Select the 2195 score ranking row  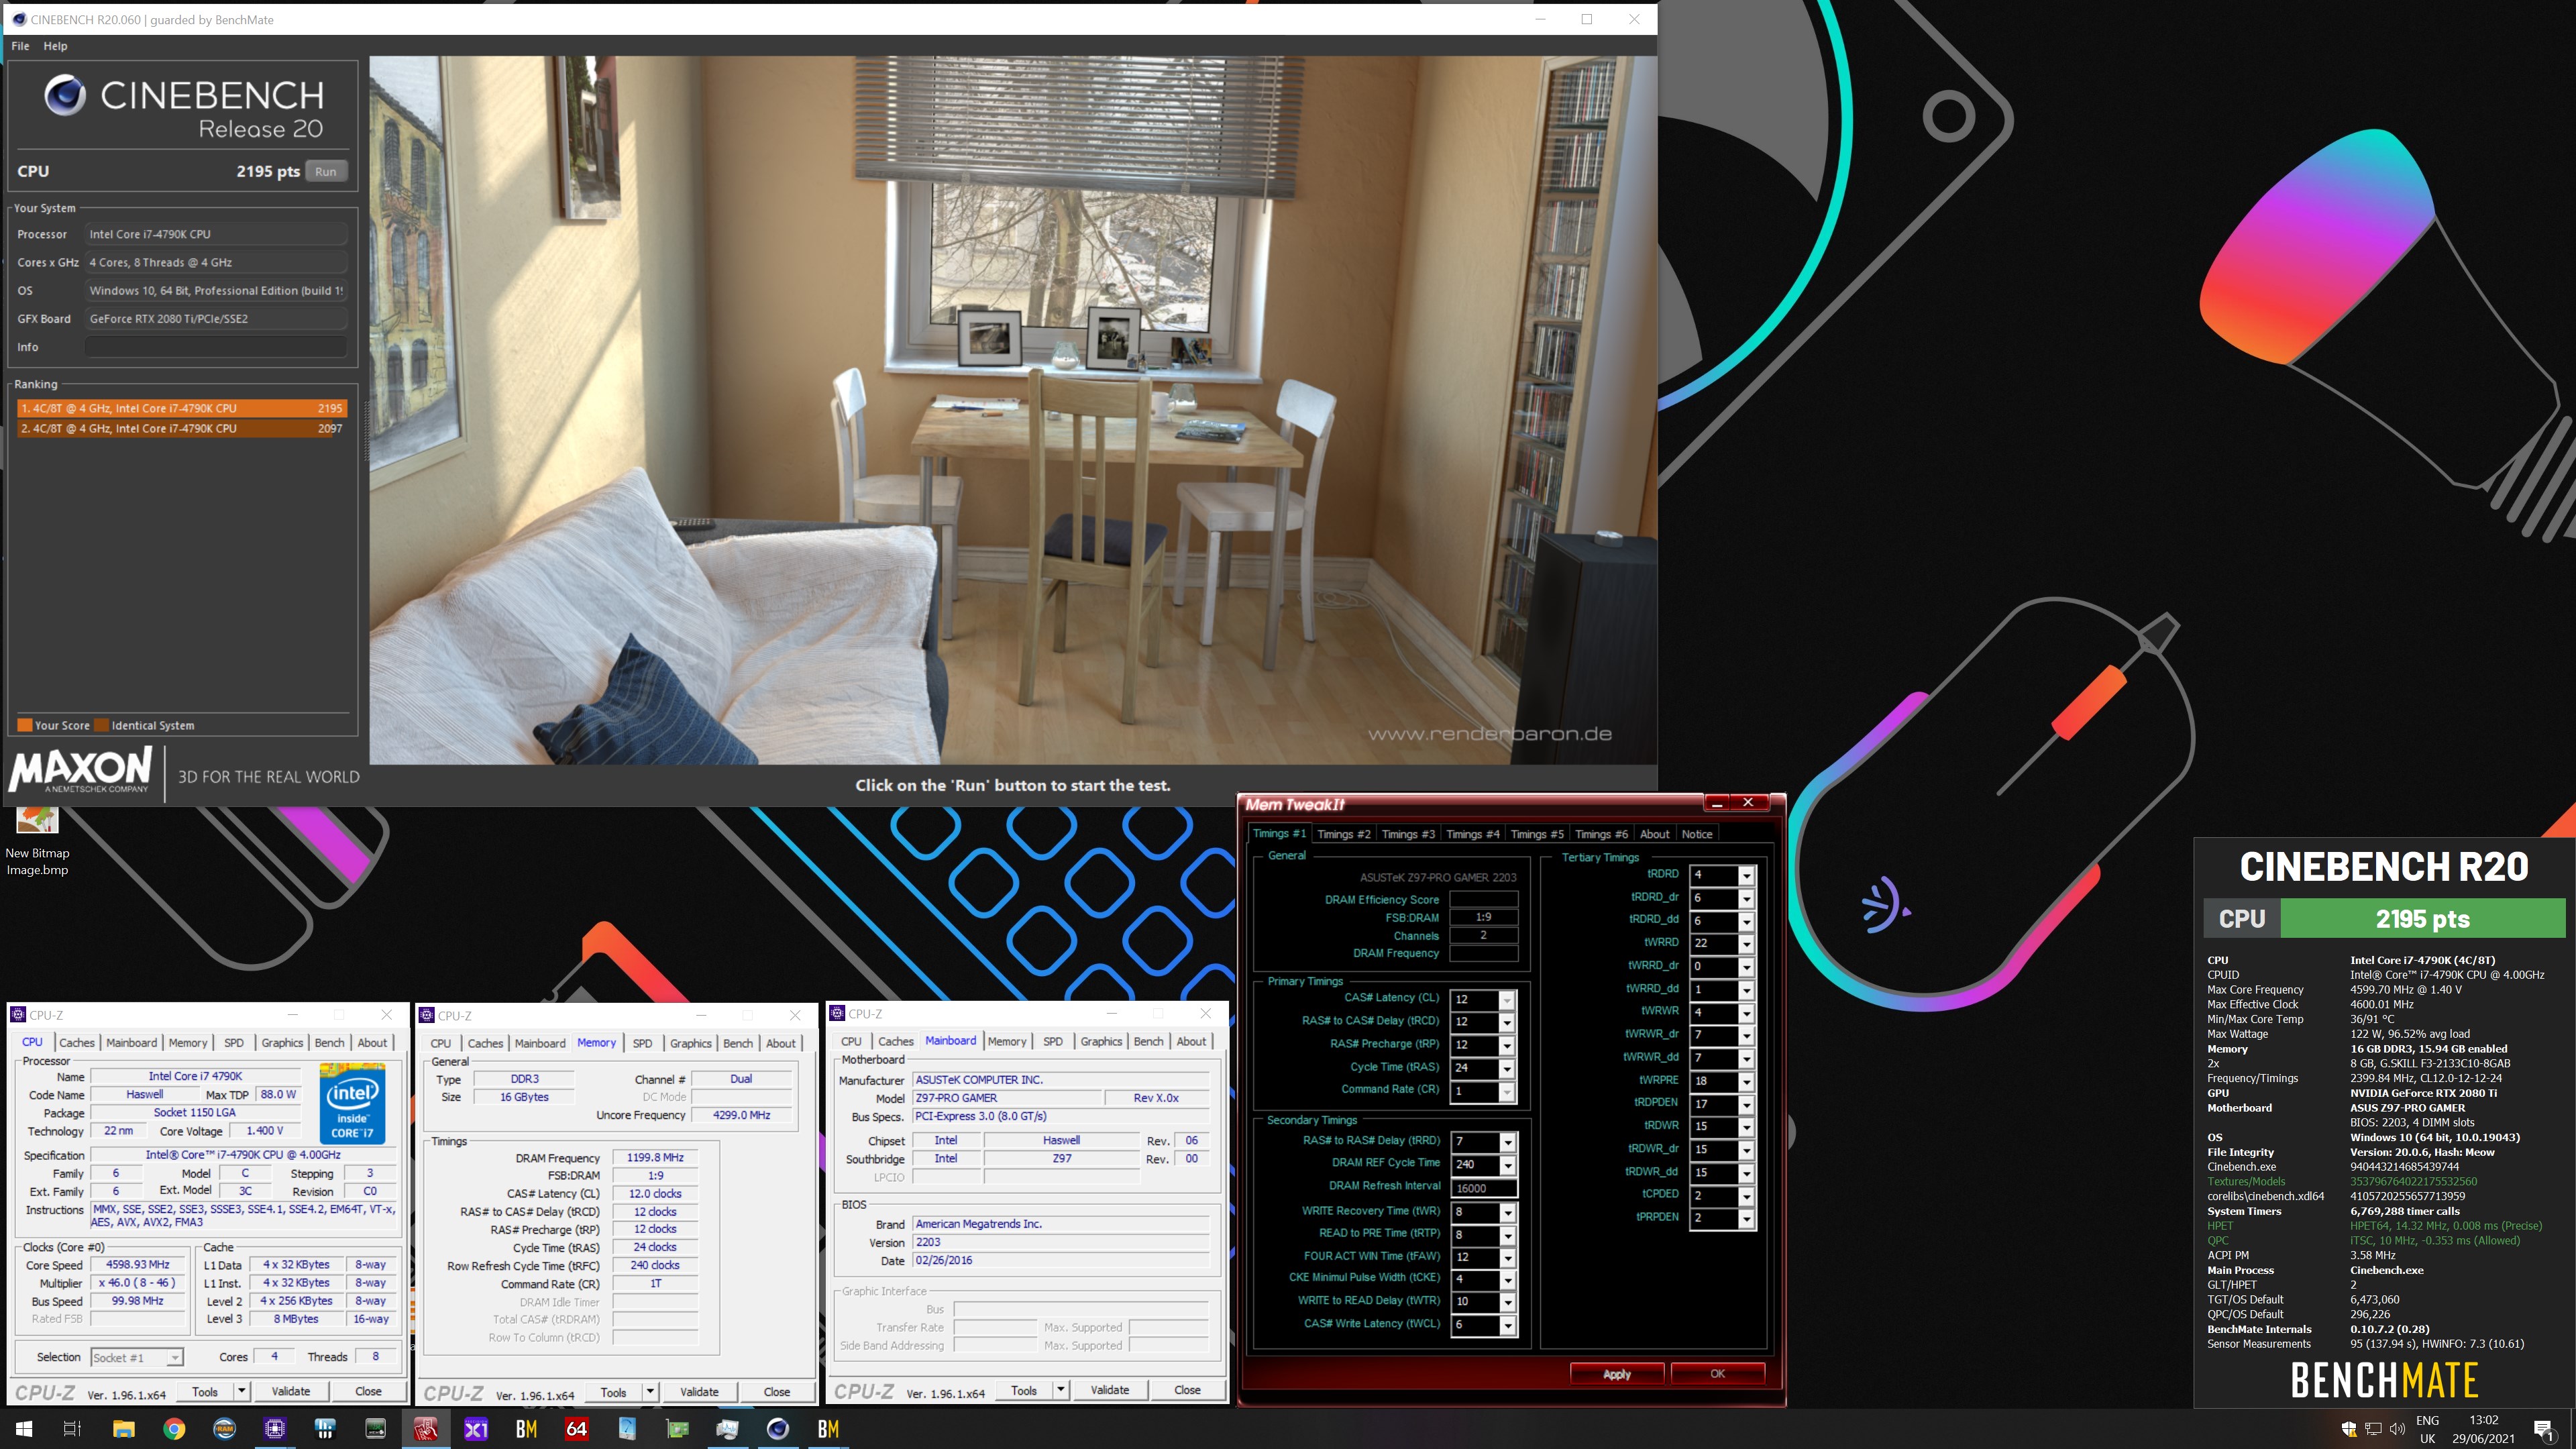(x=181, y=408)
